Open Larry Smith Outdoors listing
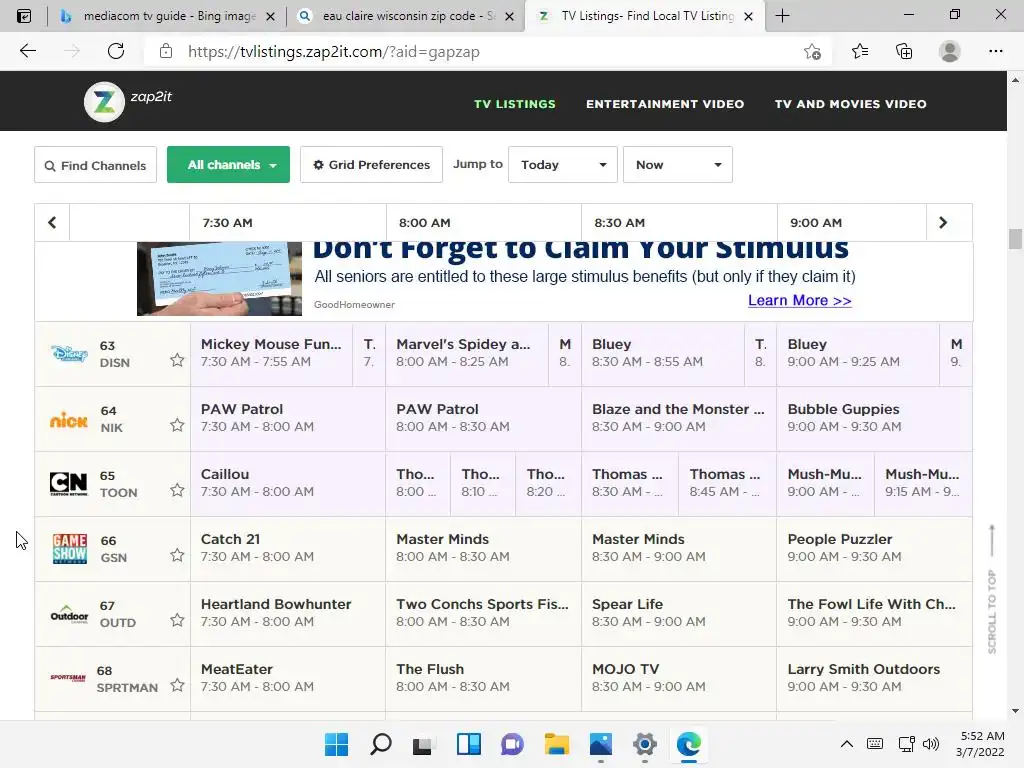The image size is (1024, 768). tap(874, 679)
